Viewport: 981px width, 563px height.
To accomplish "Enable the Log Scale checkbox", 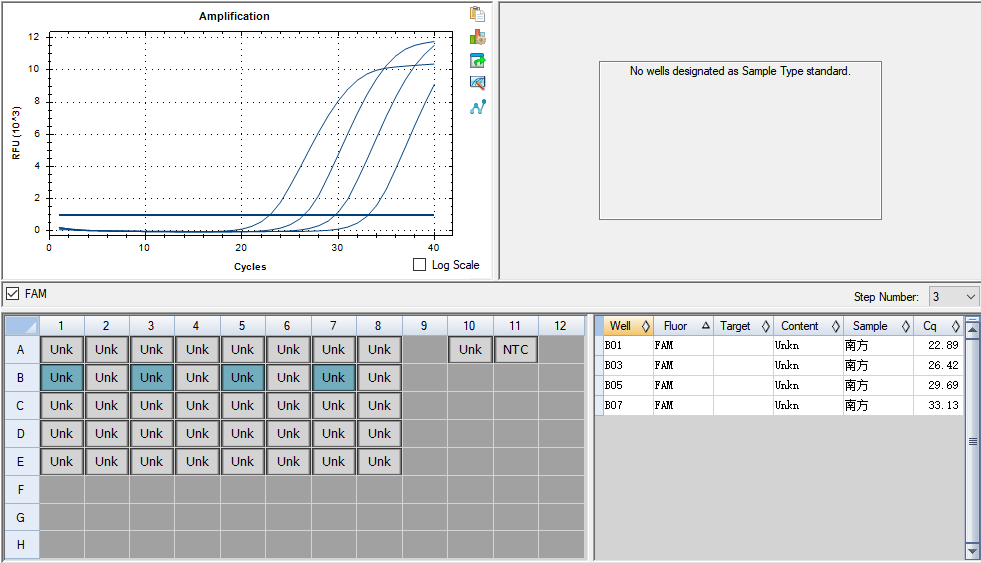I will click(419, 265).
